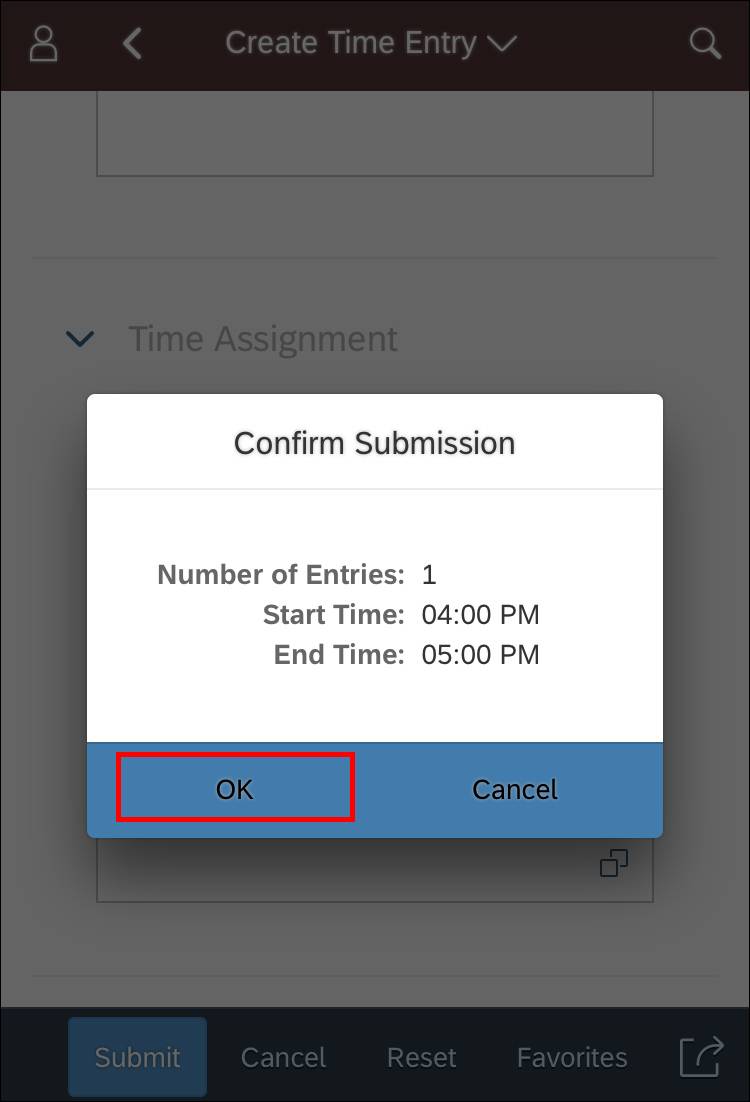Click the 04:00 PM start time value

(x=480, y=615)
